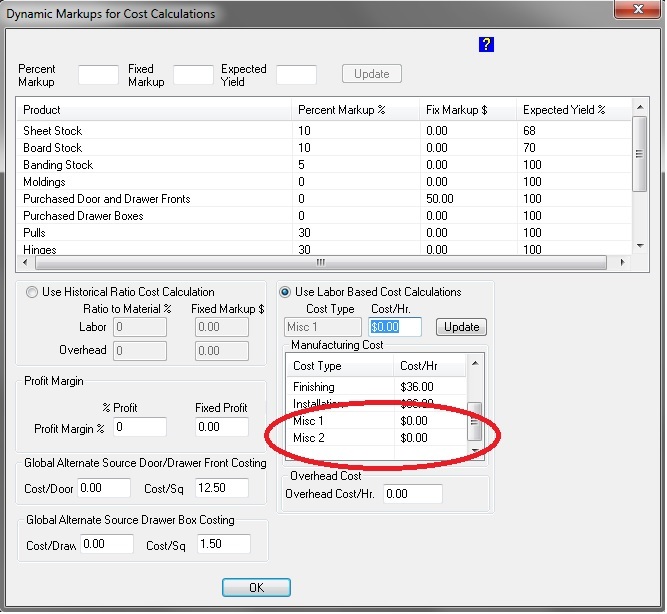
Task: Click the product list horizontal scrollbar
Action: [x=320, y=263]
